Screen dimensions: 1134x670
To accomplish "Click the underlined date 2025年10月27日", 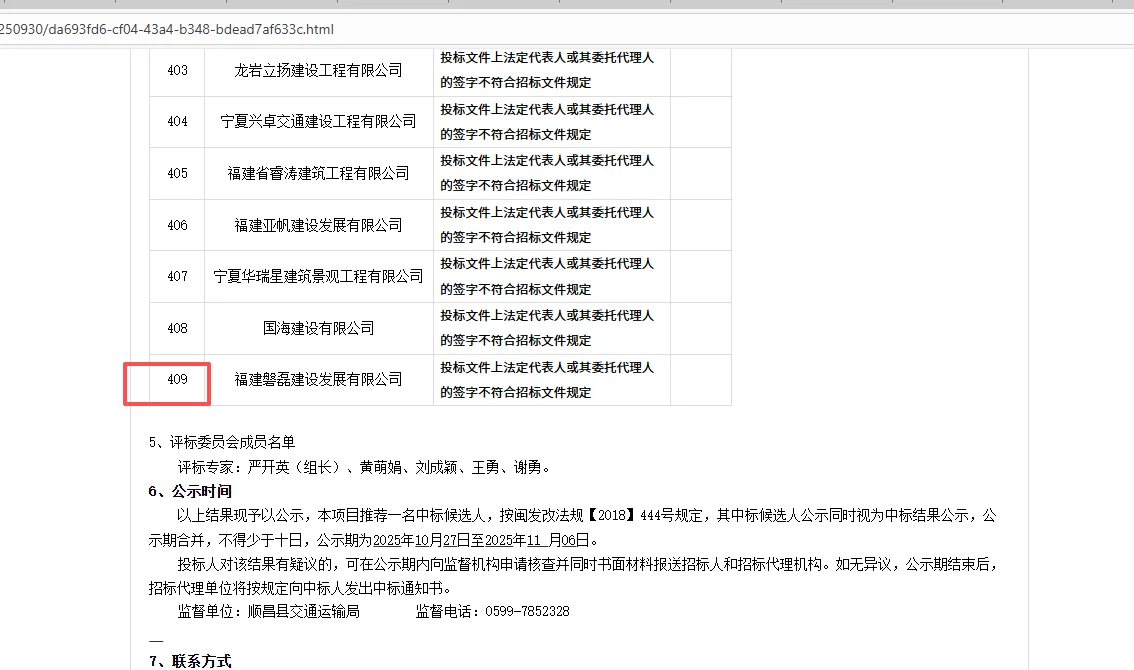I will (x=422, y=540).
